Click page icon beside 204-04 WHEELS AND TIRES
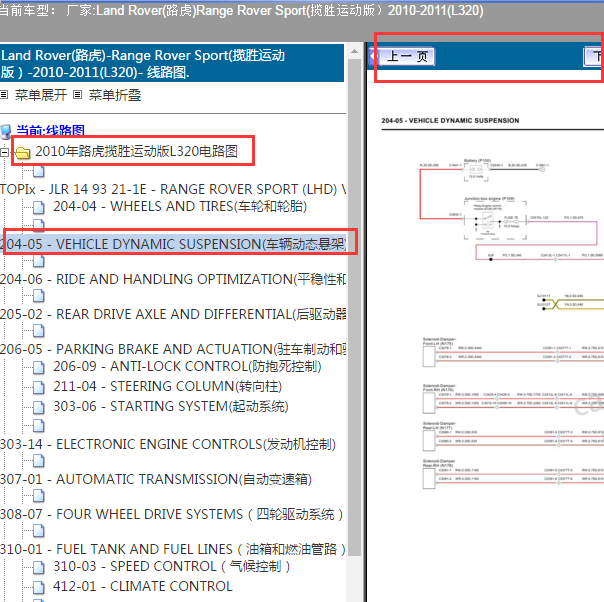 coord(39,208)
